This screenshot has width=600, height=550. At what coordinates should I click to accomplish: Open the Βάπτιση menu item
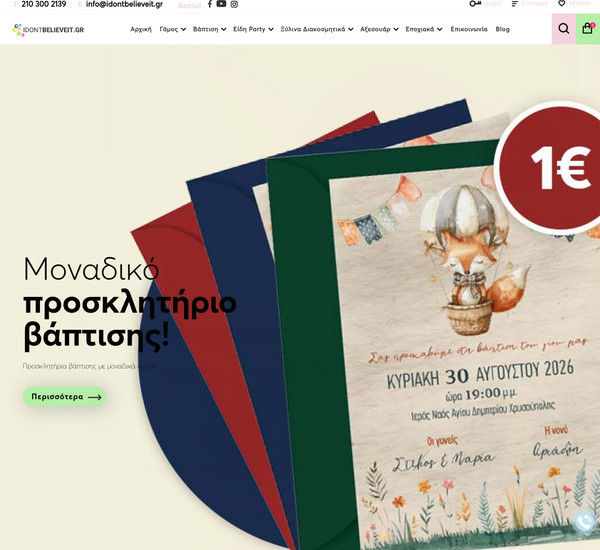tap(205, 29)
